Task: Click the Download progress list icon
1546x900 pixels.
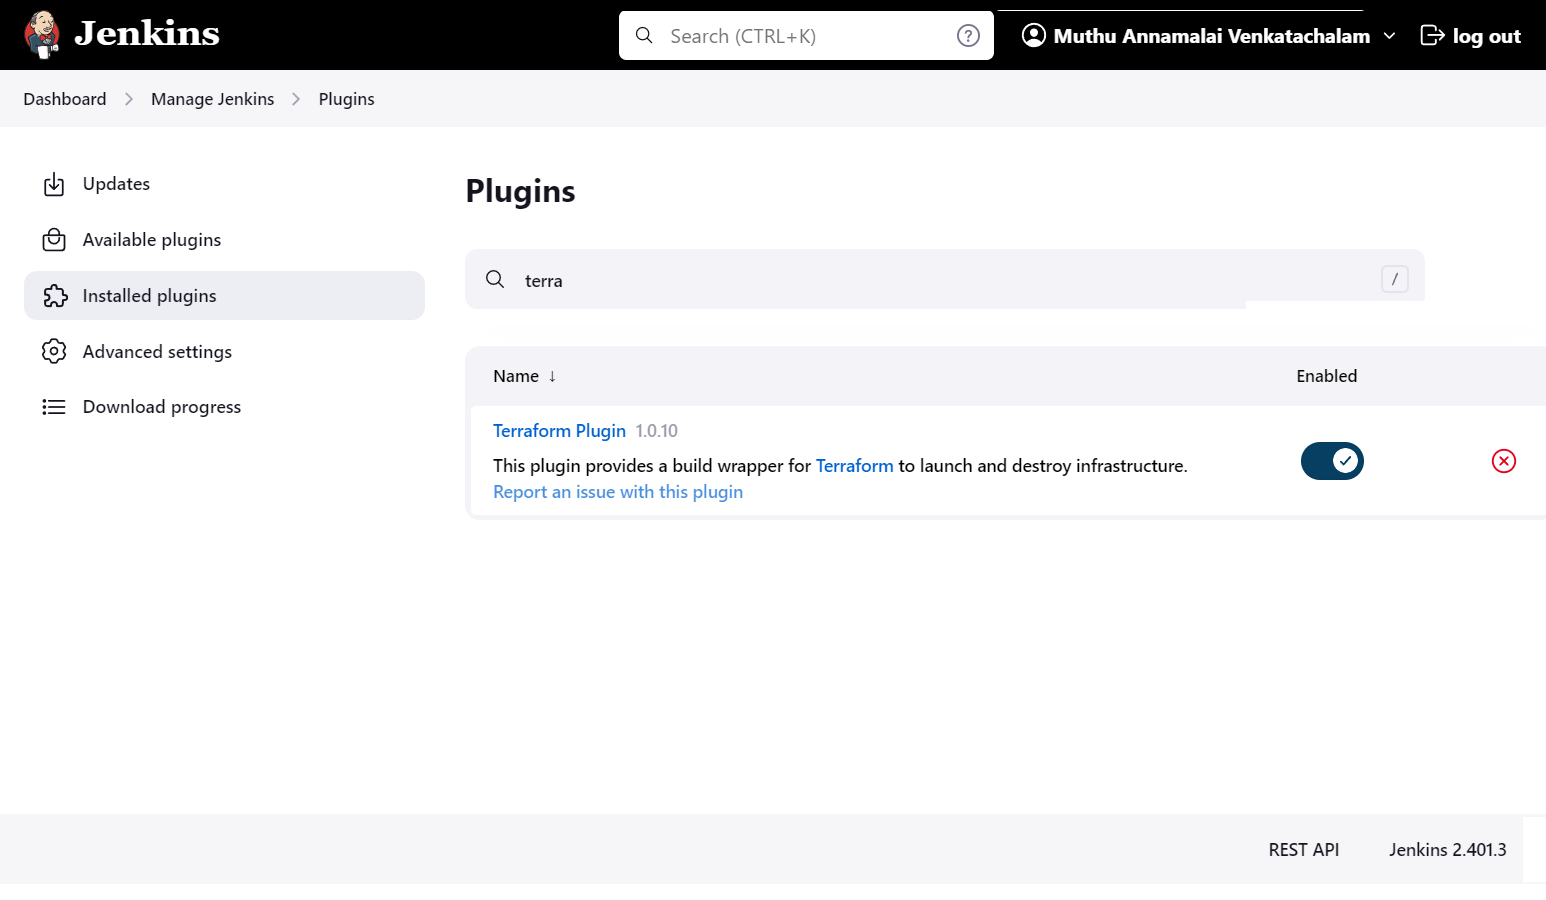Action: (x=54, y=407)
